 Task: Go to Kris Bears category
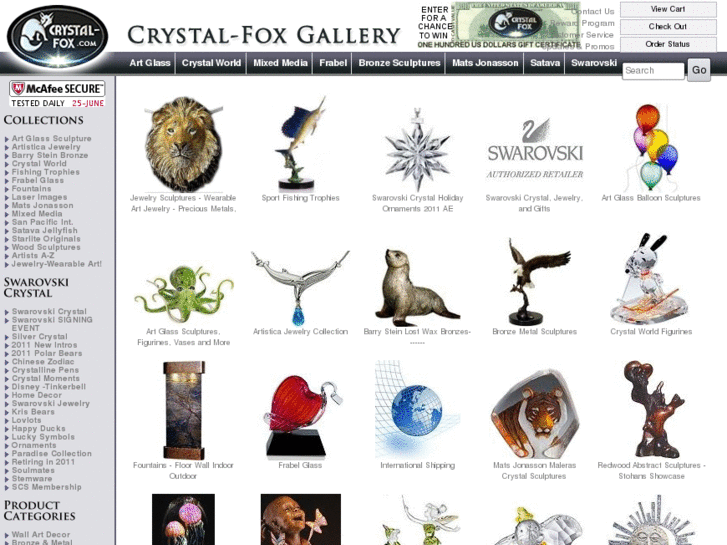[x=33, y=412]
